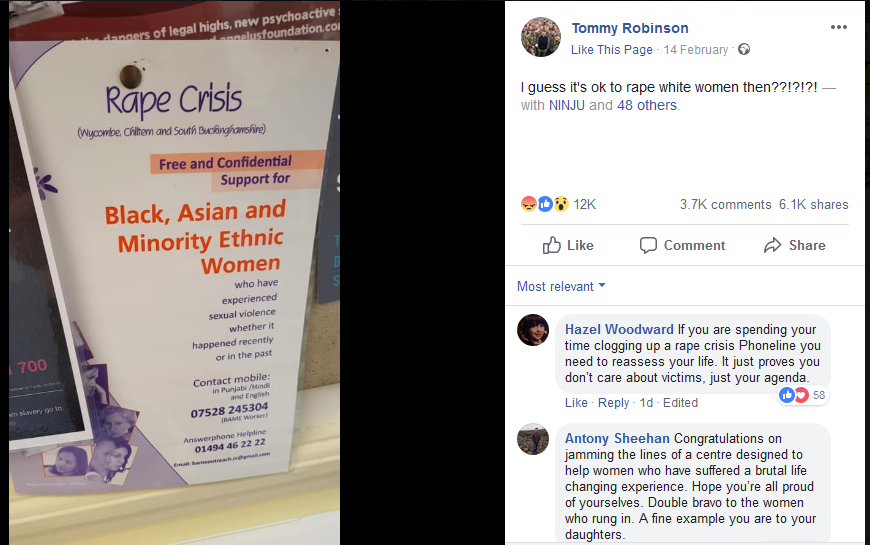This screenshot has height=545, width=870.
Task: Open Tommy Robinson profile picture
Action: click(x=540, y=37)
